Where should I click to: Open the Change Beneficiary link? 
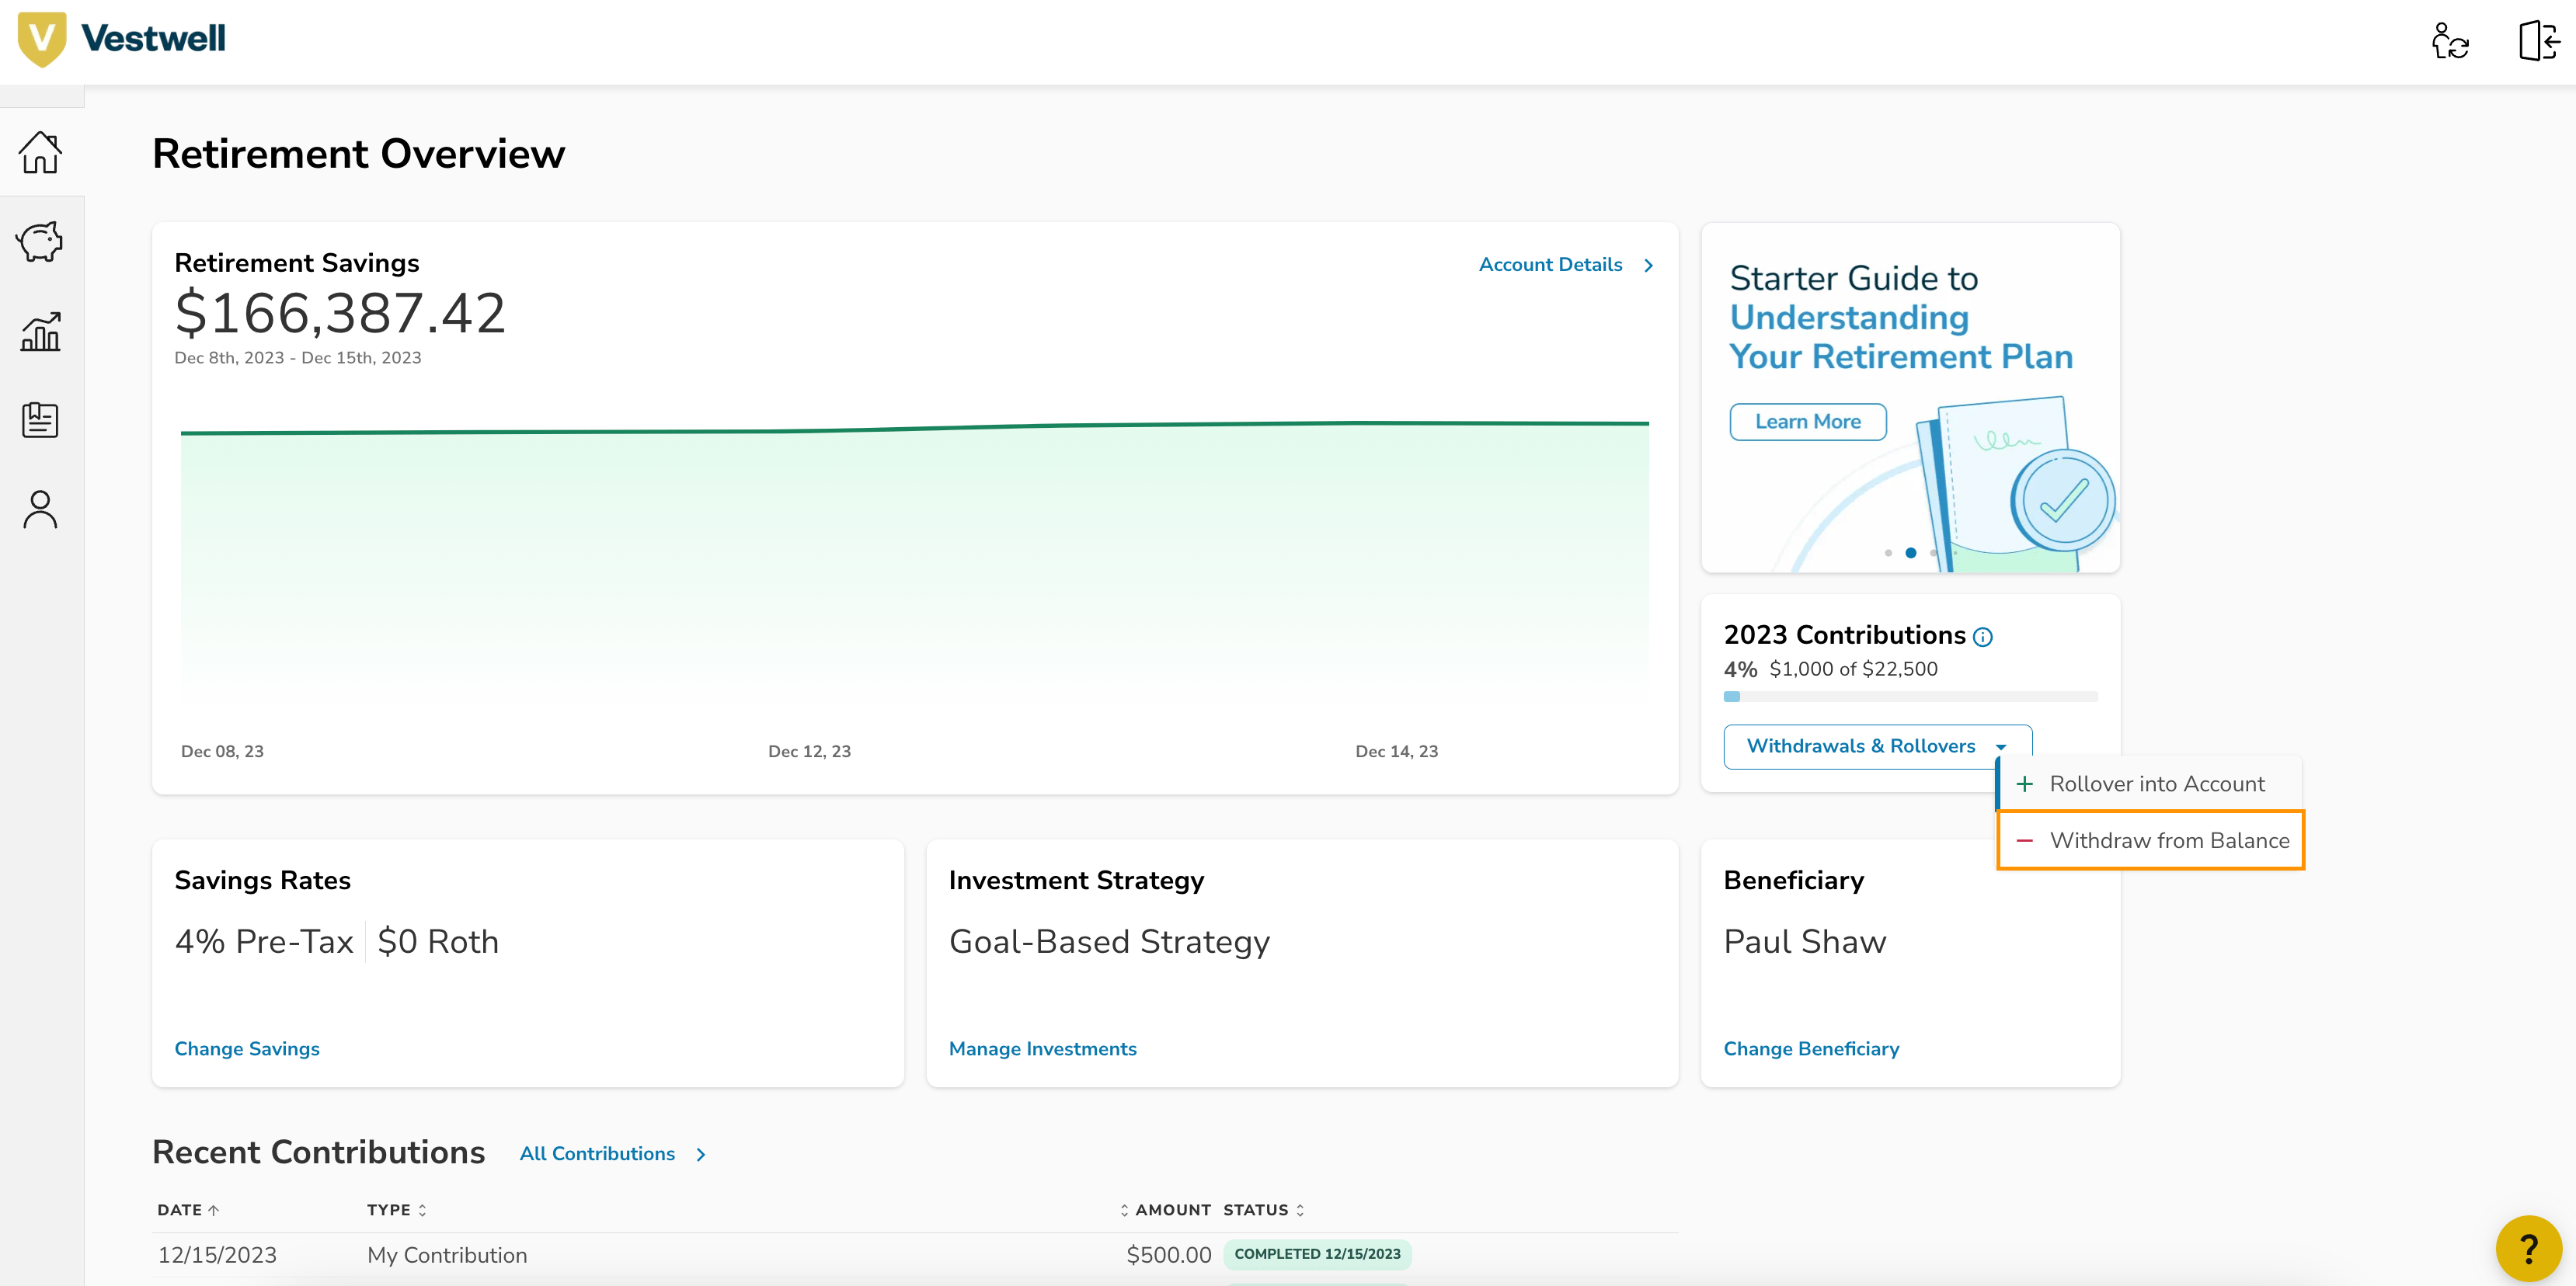(1810, 1049)
